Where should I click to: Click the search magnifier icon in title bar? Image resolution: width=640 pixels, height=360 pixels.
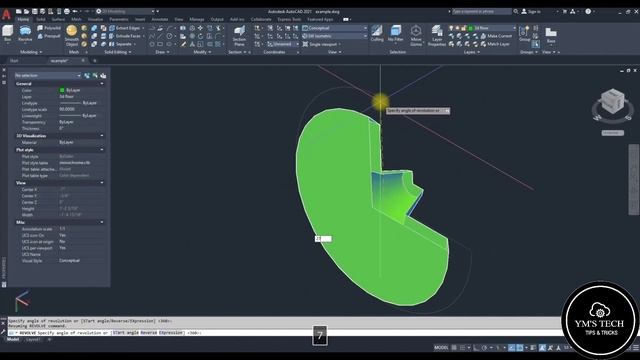click(x=516, y=11)
